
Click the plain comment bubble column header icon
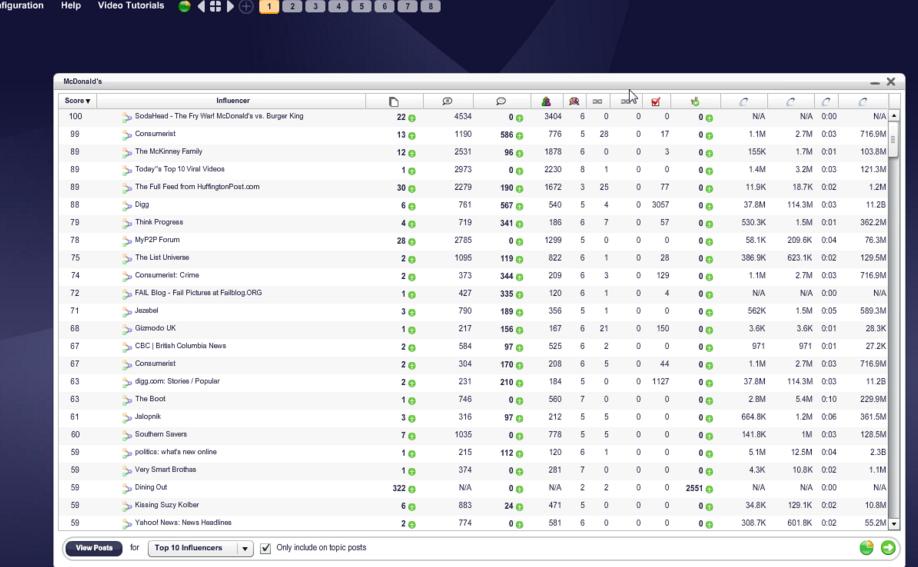pyautogui.click(x=501, y=101)
